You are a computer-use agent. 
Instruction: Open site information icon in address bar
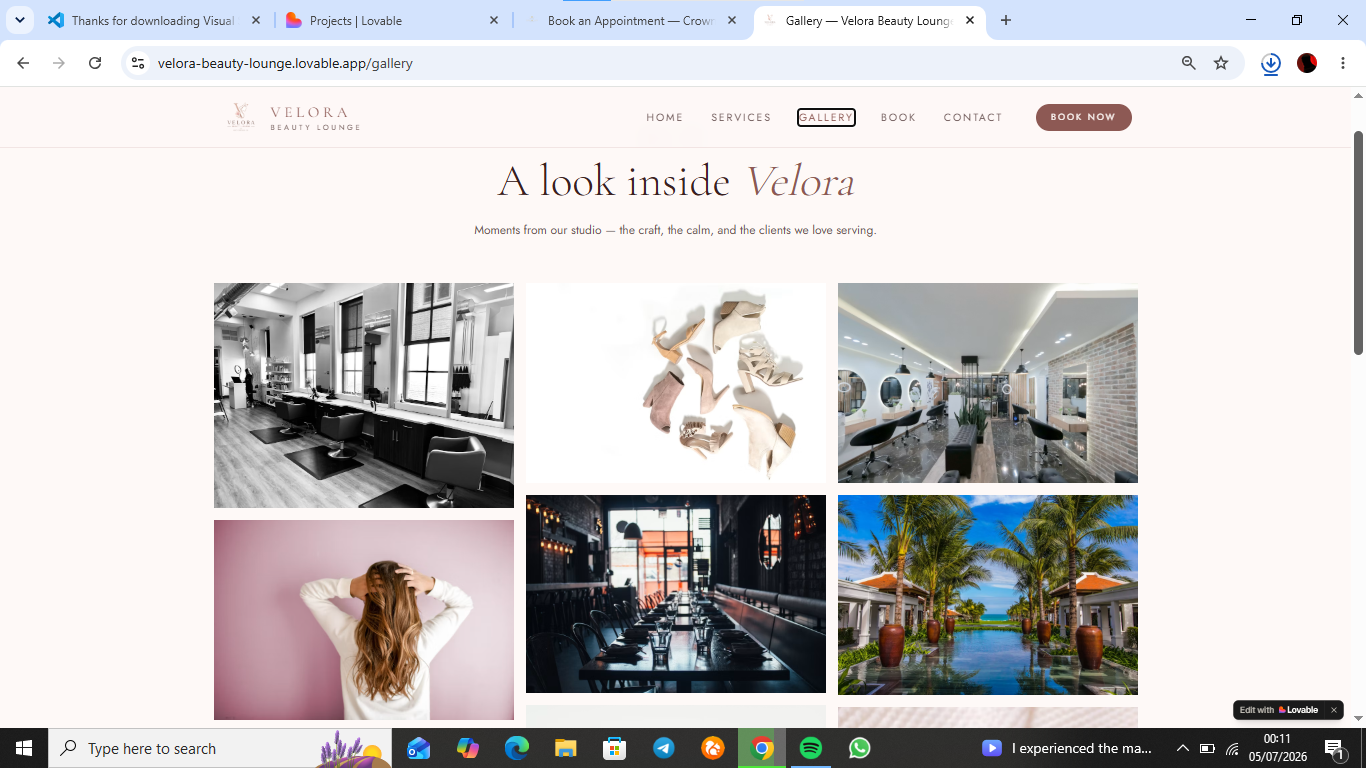point(138,63)
